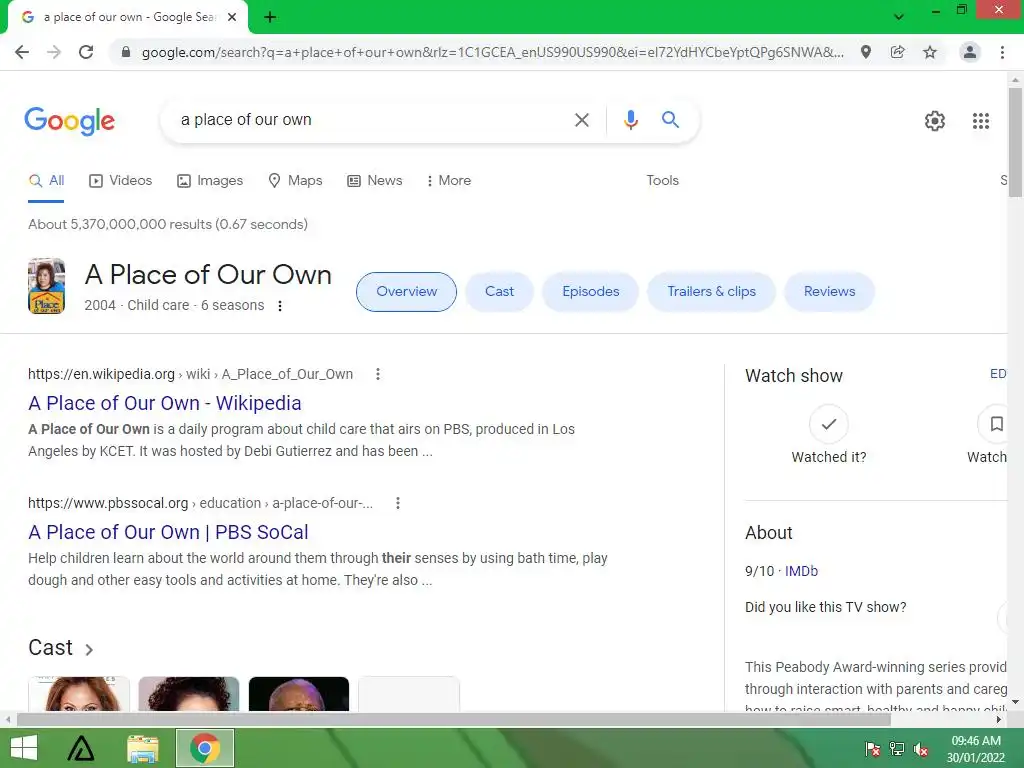Open the triangle app in taskbar
The width and height of the screenshot is (1024, 768).
(81, 748)
